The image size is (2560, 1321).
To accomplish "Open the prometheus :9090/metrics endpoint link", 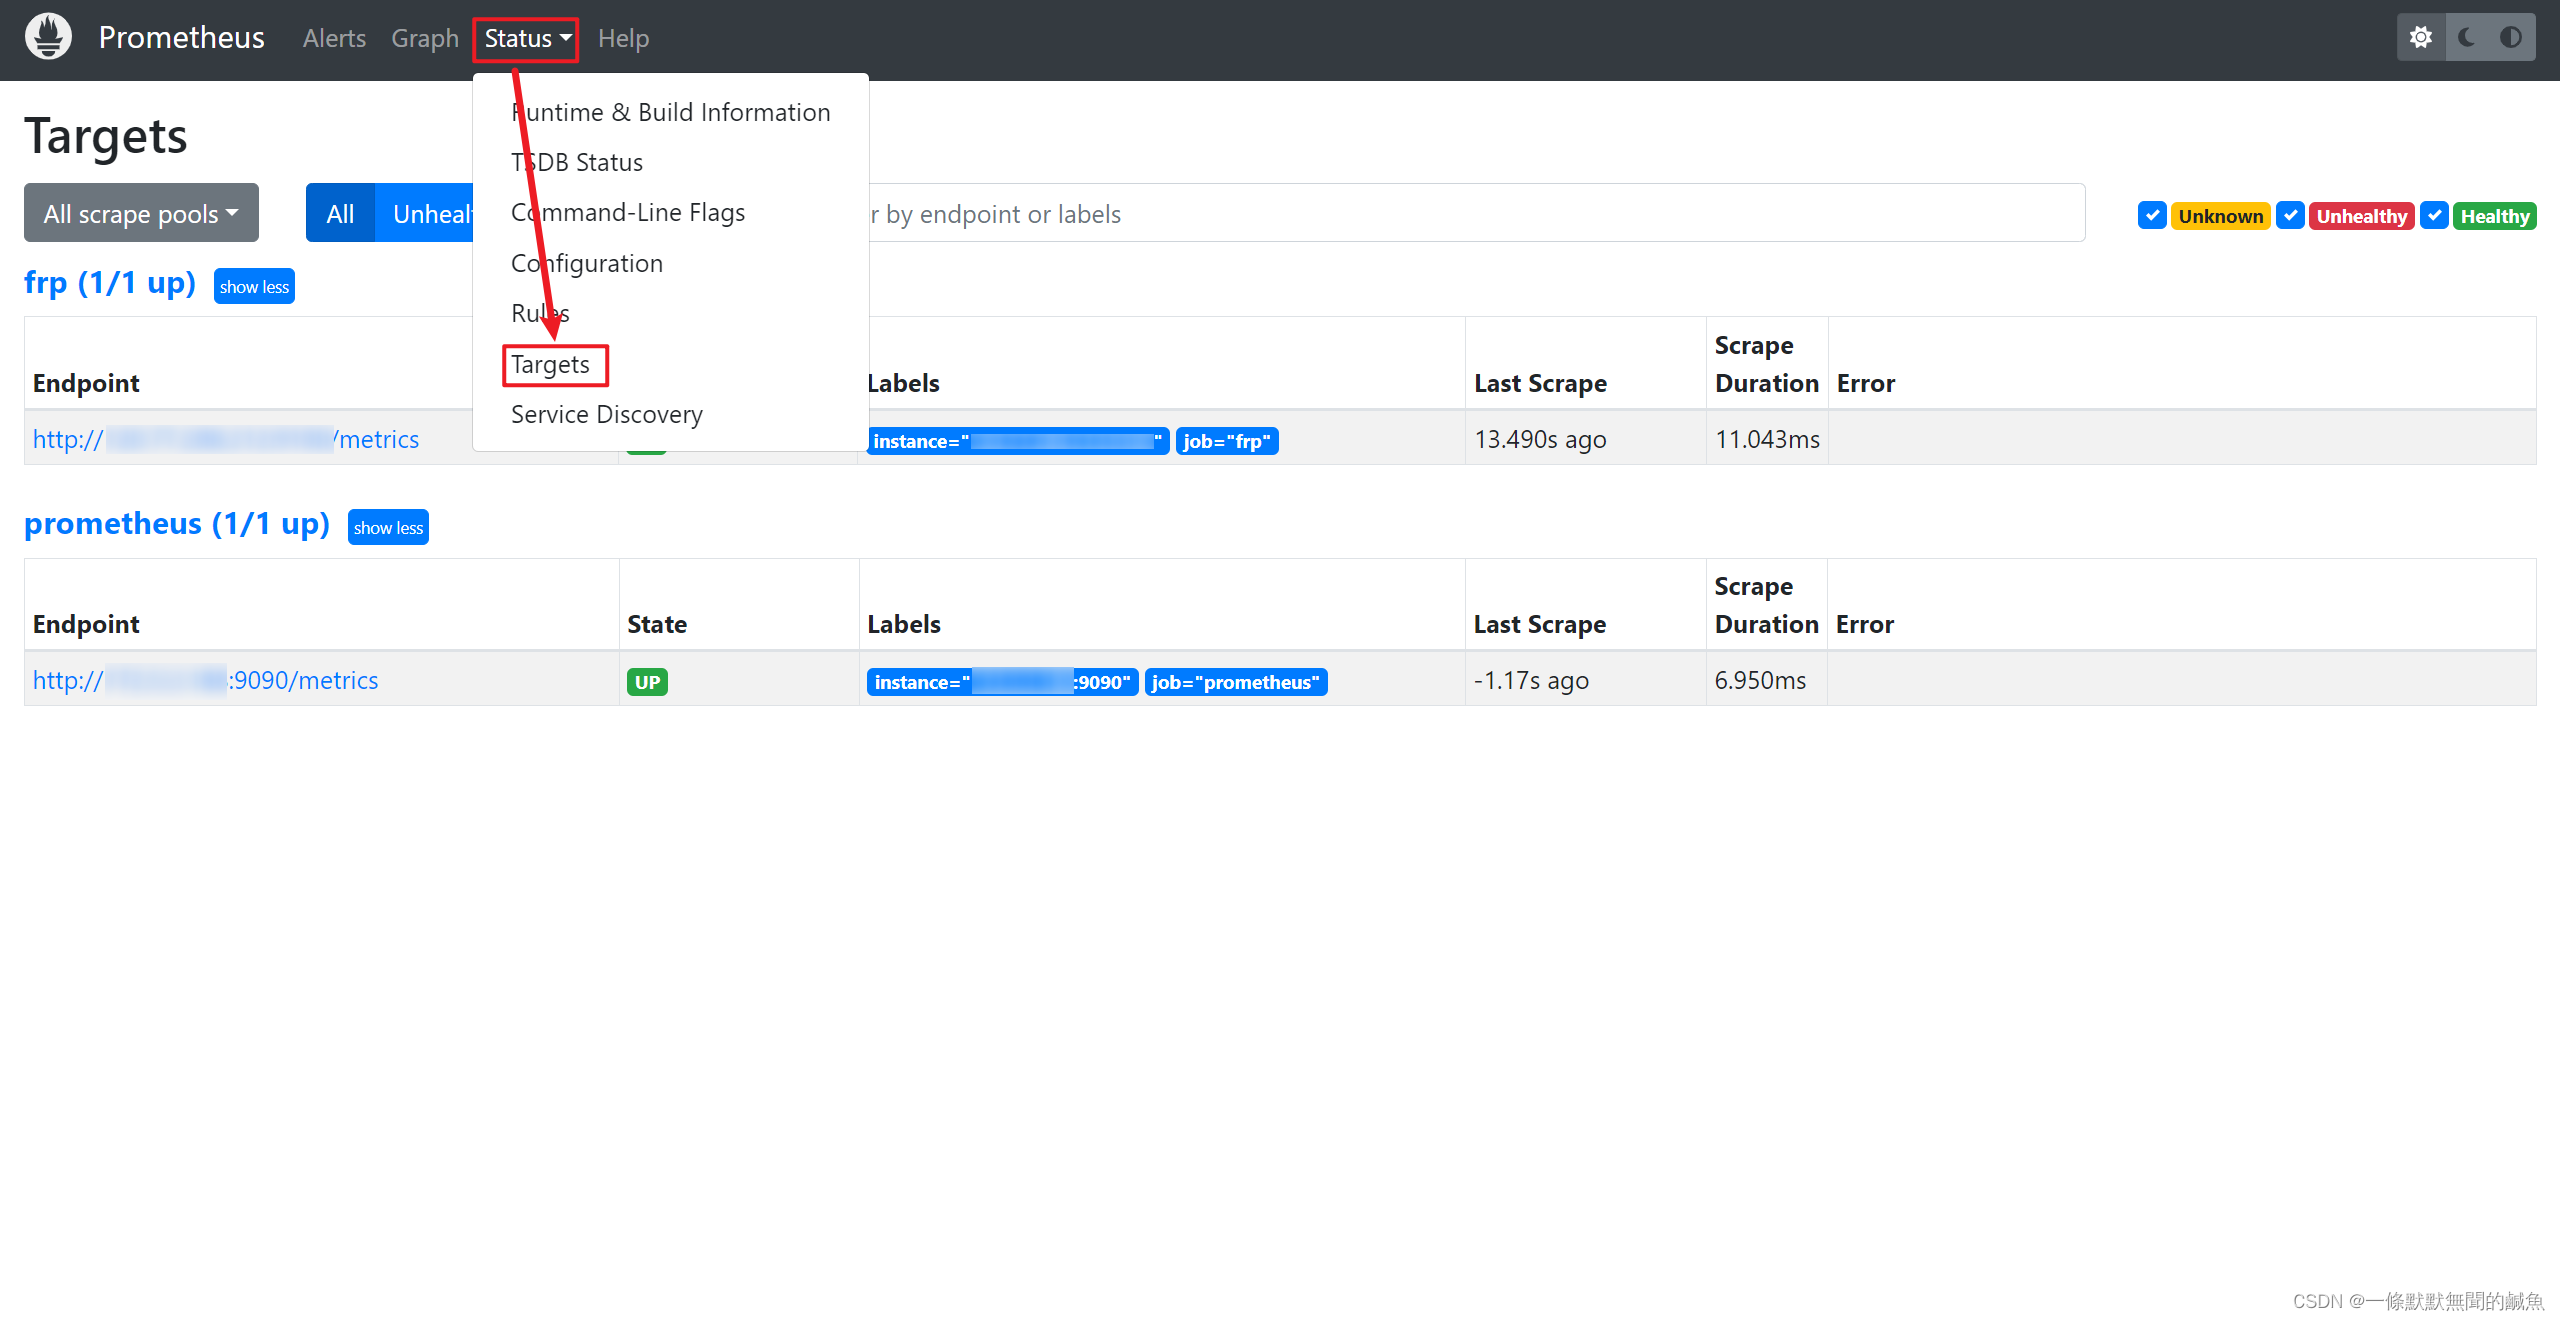I will [205, 680].
